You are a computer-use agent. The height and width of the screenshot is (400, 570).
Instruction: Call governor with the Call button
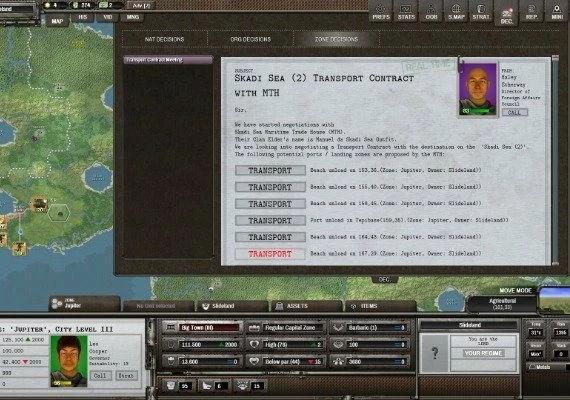click(100, 375)
